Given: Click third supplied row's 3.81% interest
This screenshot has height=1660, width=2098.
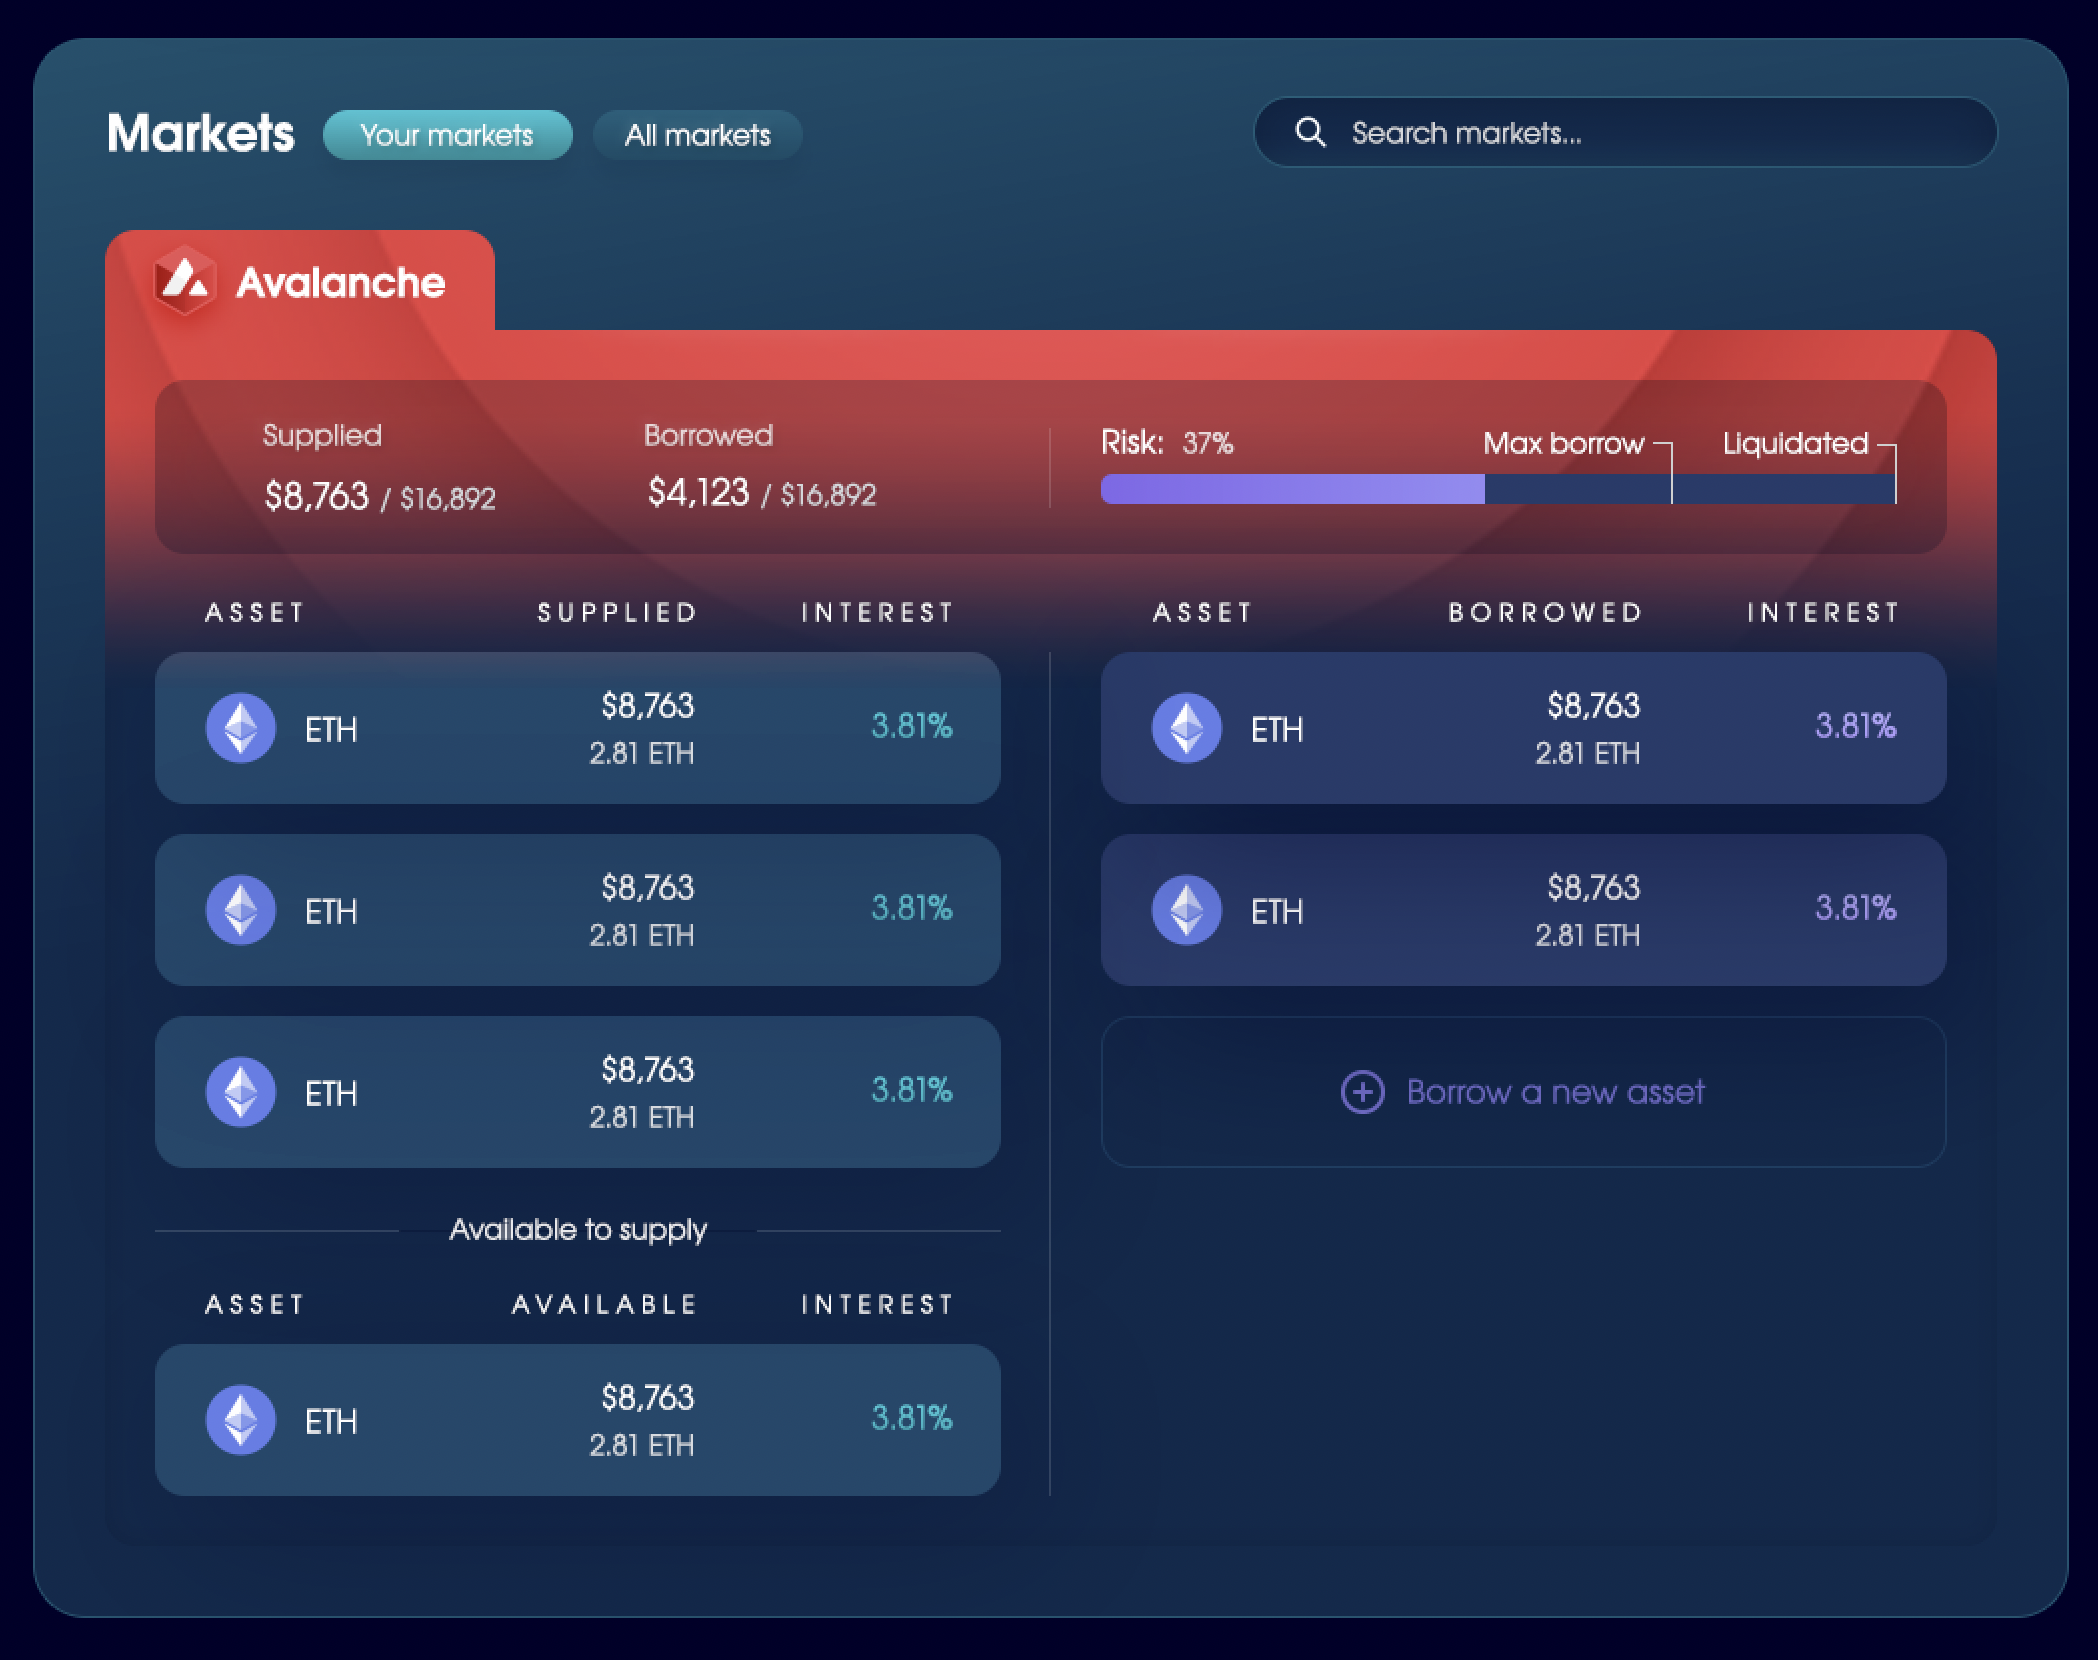Looking at the screenshot, I should [x=911, y=1090].
